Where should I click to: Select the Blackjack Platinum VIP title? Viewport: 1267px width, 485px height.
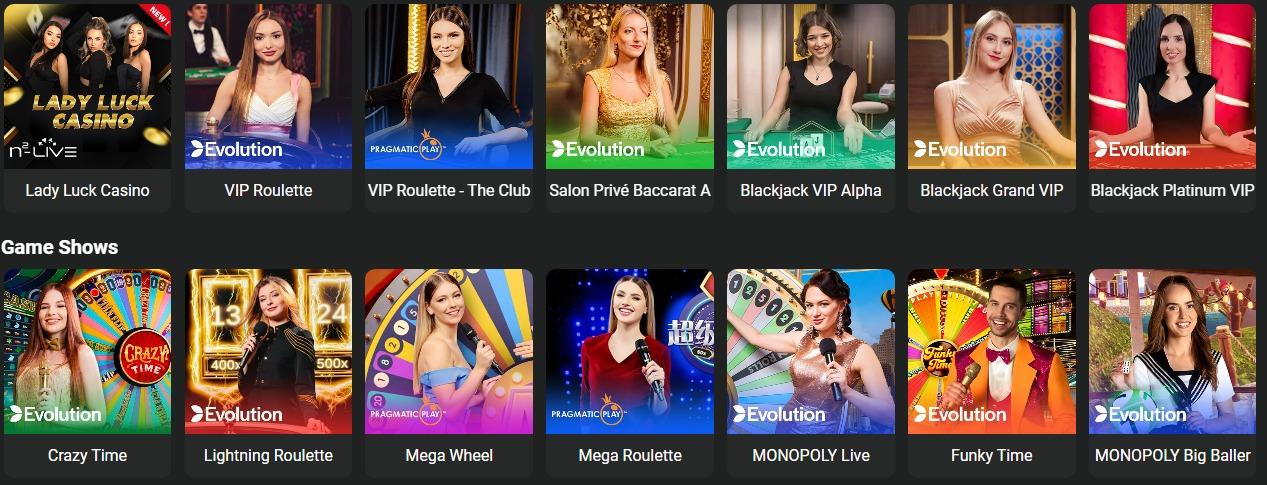click(x=1172, y=190)
